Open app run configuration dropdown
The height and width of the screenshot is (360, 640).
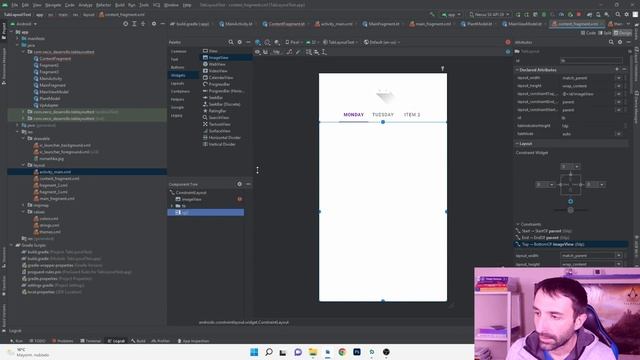(x=451, y=15)
